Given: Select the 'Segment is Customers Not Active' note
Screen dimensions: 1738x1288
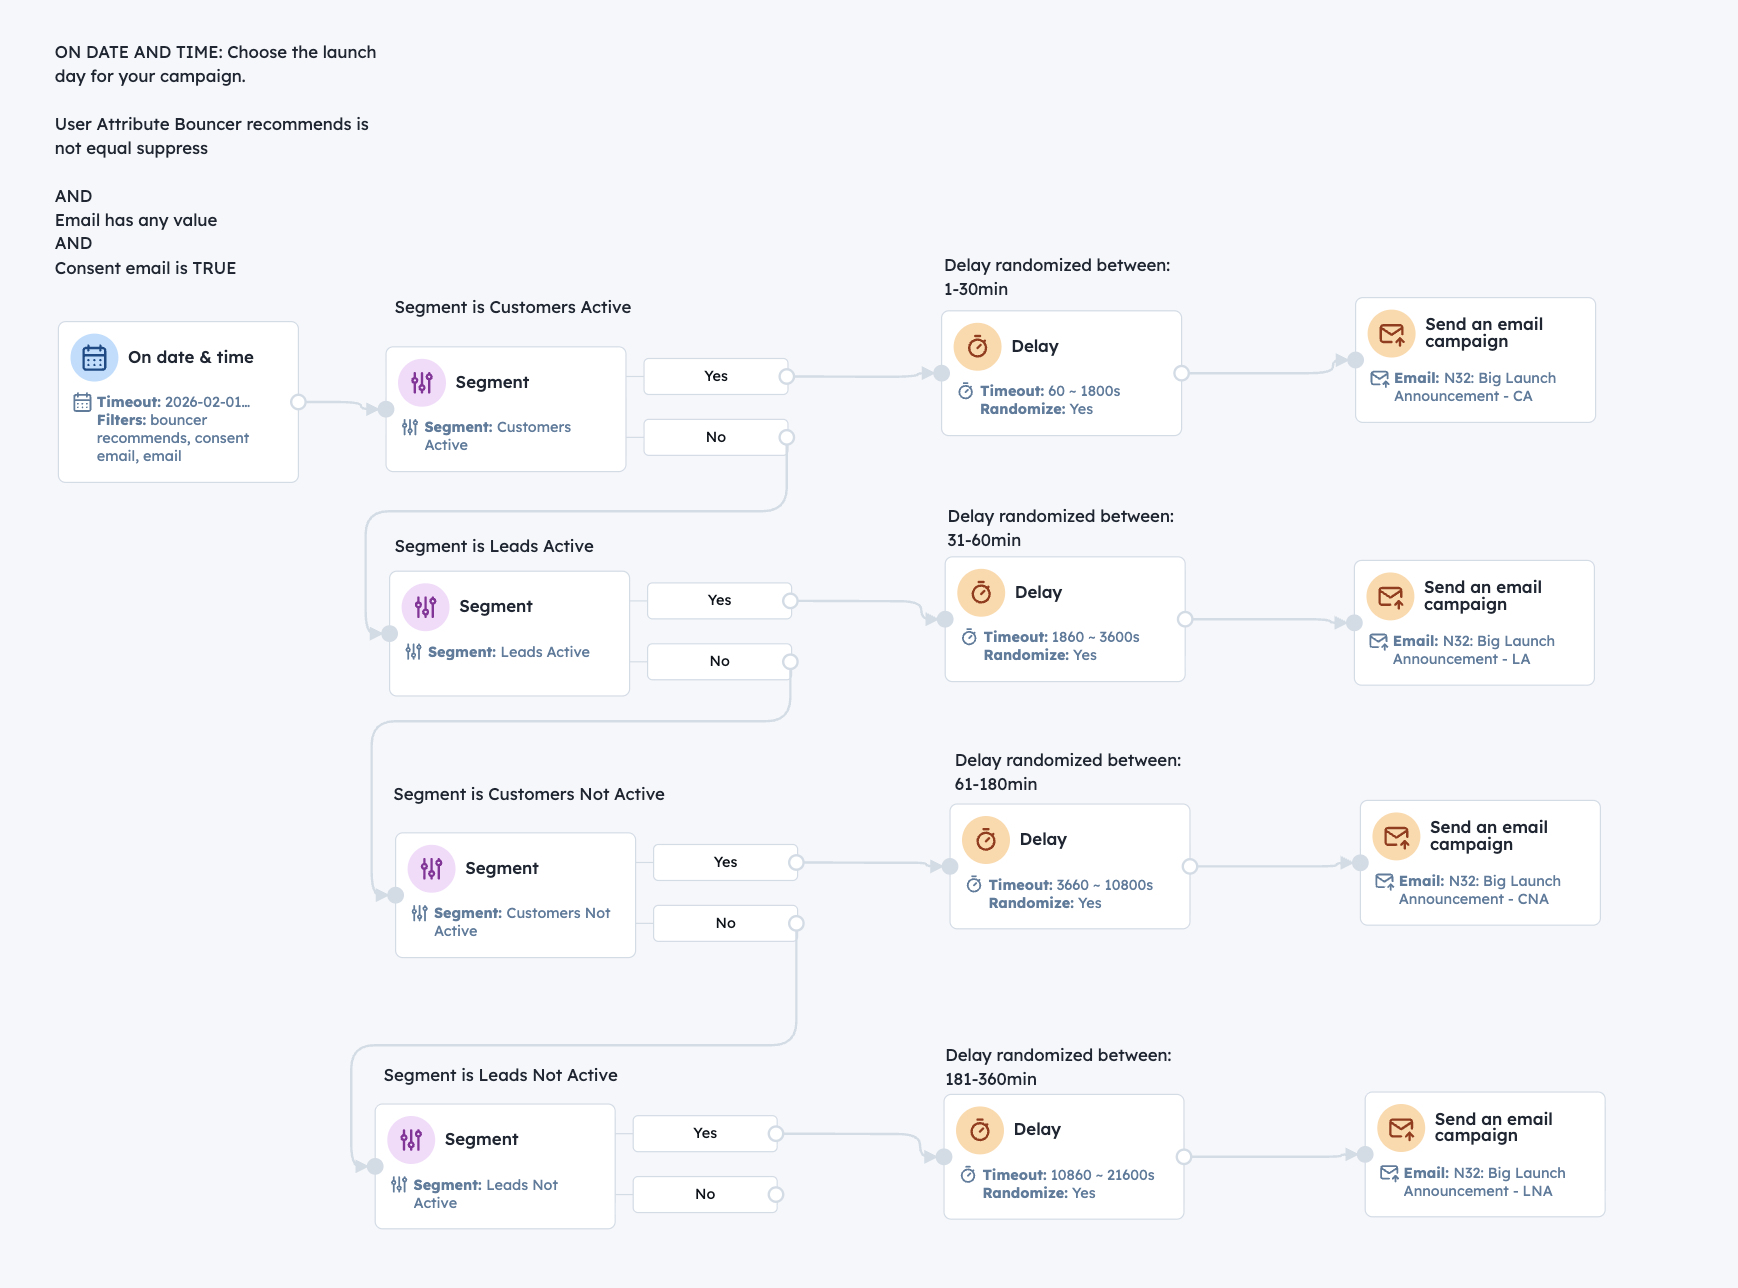Looking at the screenshot, I should pyautogui.click(x=529, y=794).
